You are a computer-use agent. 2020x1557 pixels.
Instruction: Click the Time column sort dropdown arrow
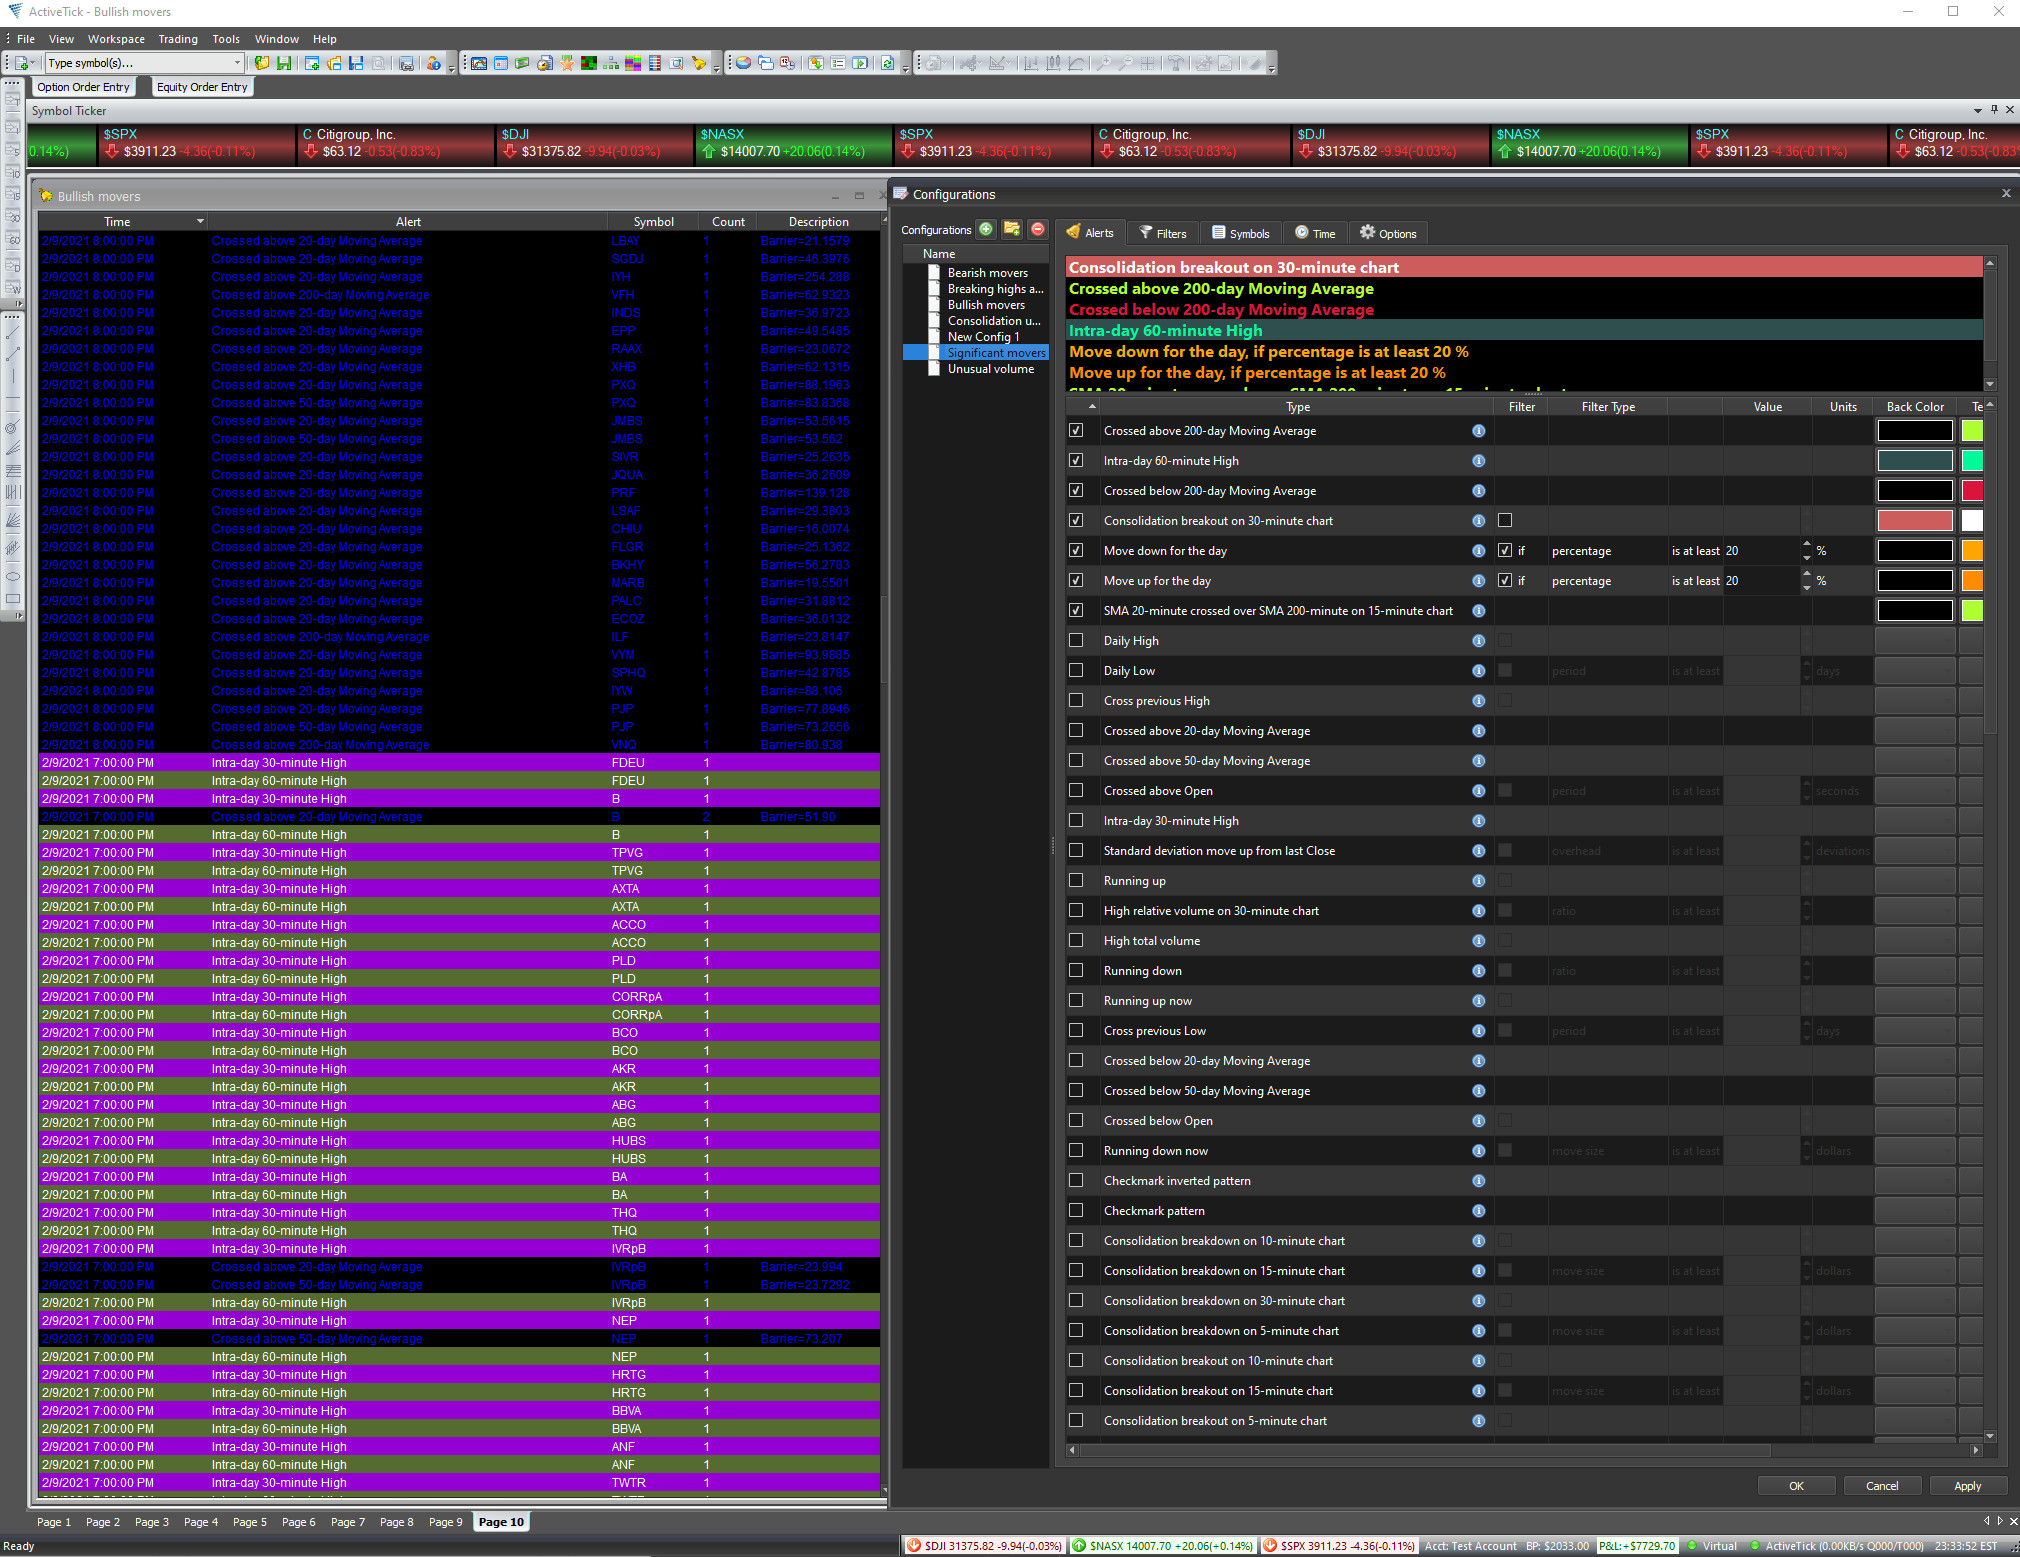coord(200,221)
